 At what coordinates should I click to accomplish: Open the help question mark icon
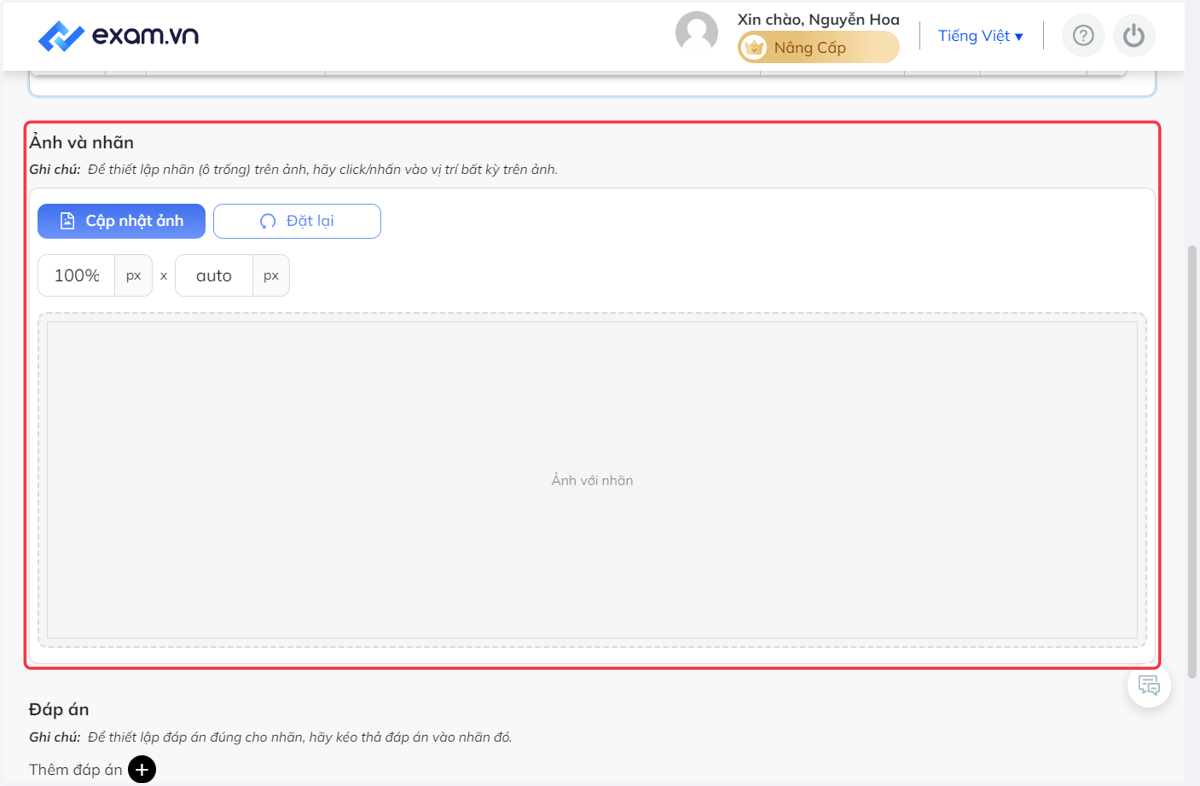point(1083,36)
